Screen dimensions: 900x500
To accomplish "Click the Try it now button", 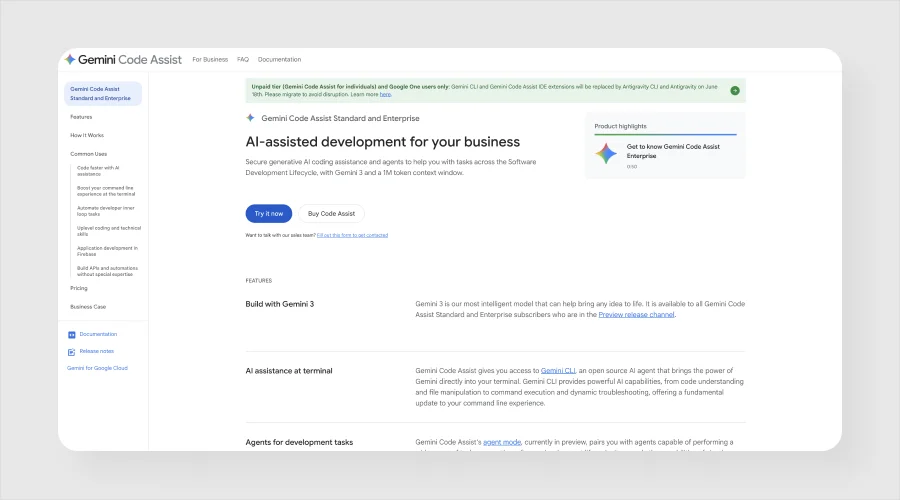I will point(269,214).
